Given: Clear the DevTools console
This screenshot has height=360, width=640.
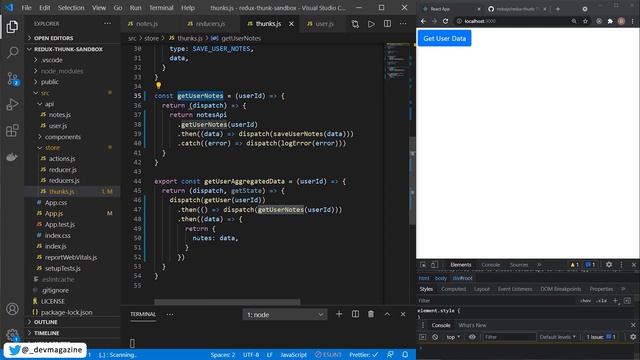Looking at the screenshot, I should coord(435,337).
